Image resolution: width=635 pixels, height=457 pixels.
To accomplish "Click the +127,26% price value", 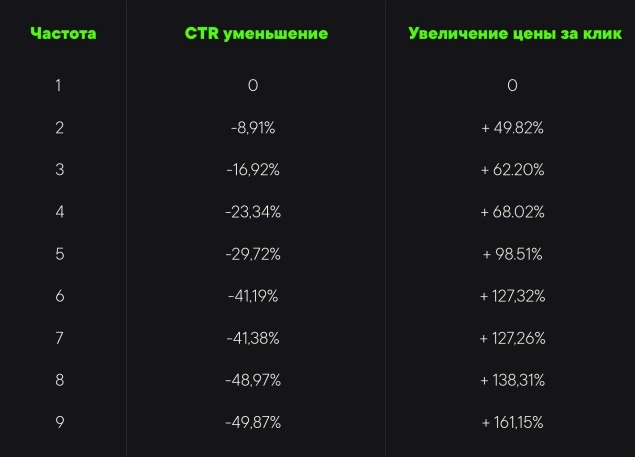I will point(512,338).
